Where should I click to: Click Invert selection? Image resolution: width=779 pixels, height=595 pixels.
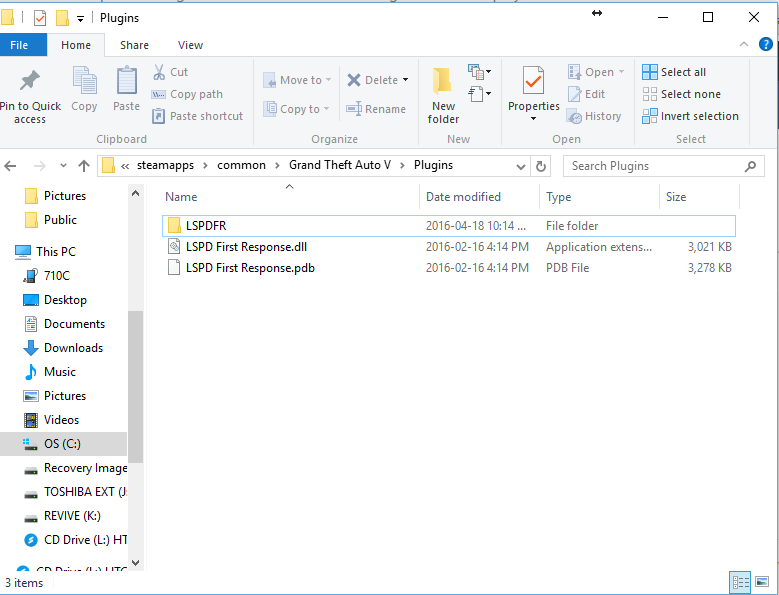690,116
